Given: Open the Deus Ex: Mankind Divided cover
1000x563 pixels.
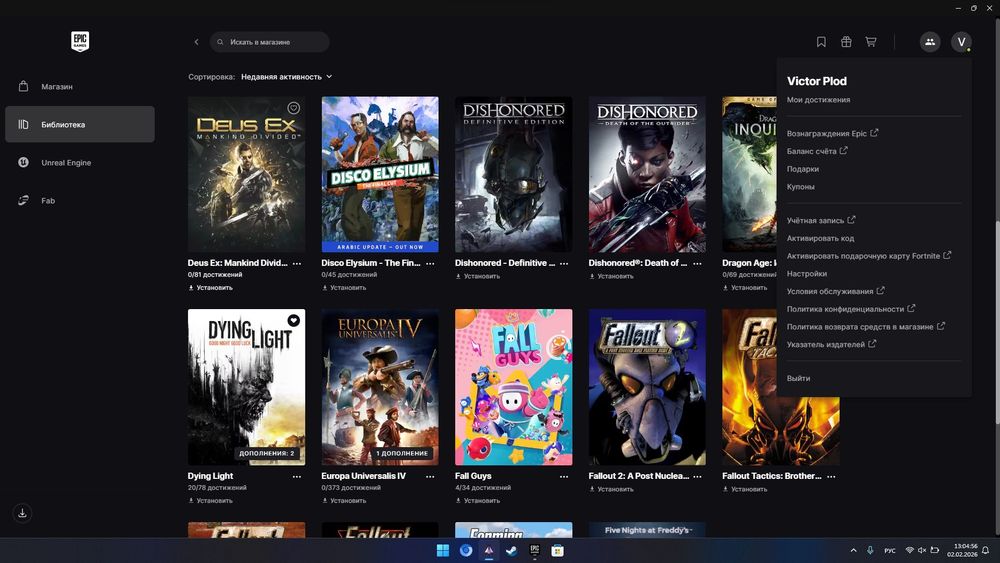Looking at the screenshot, I should click(246, 174).
